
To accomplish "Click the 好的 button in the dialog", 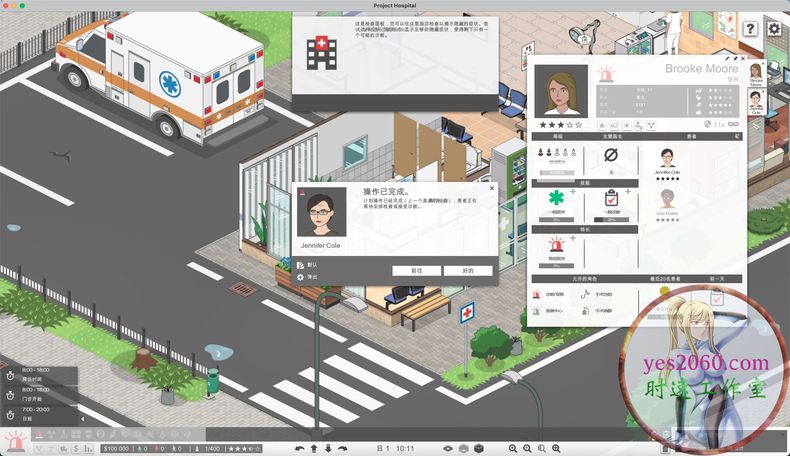I will click(x=468, y=270).
